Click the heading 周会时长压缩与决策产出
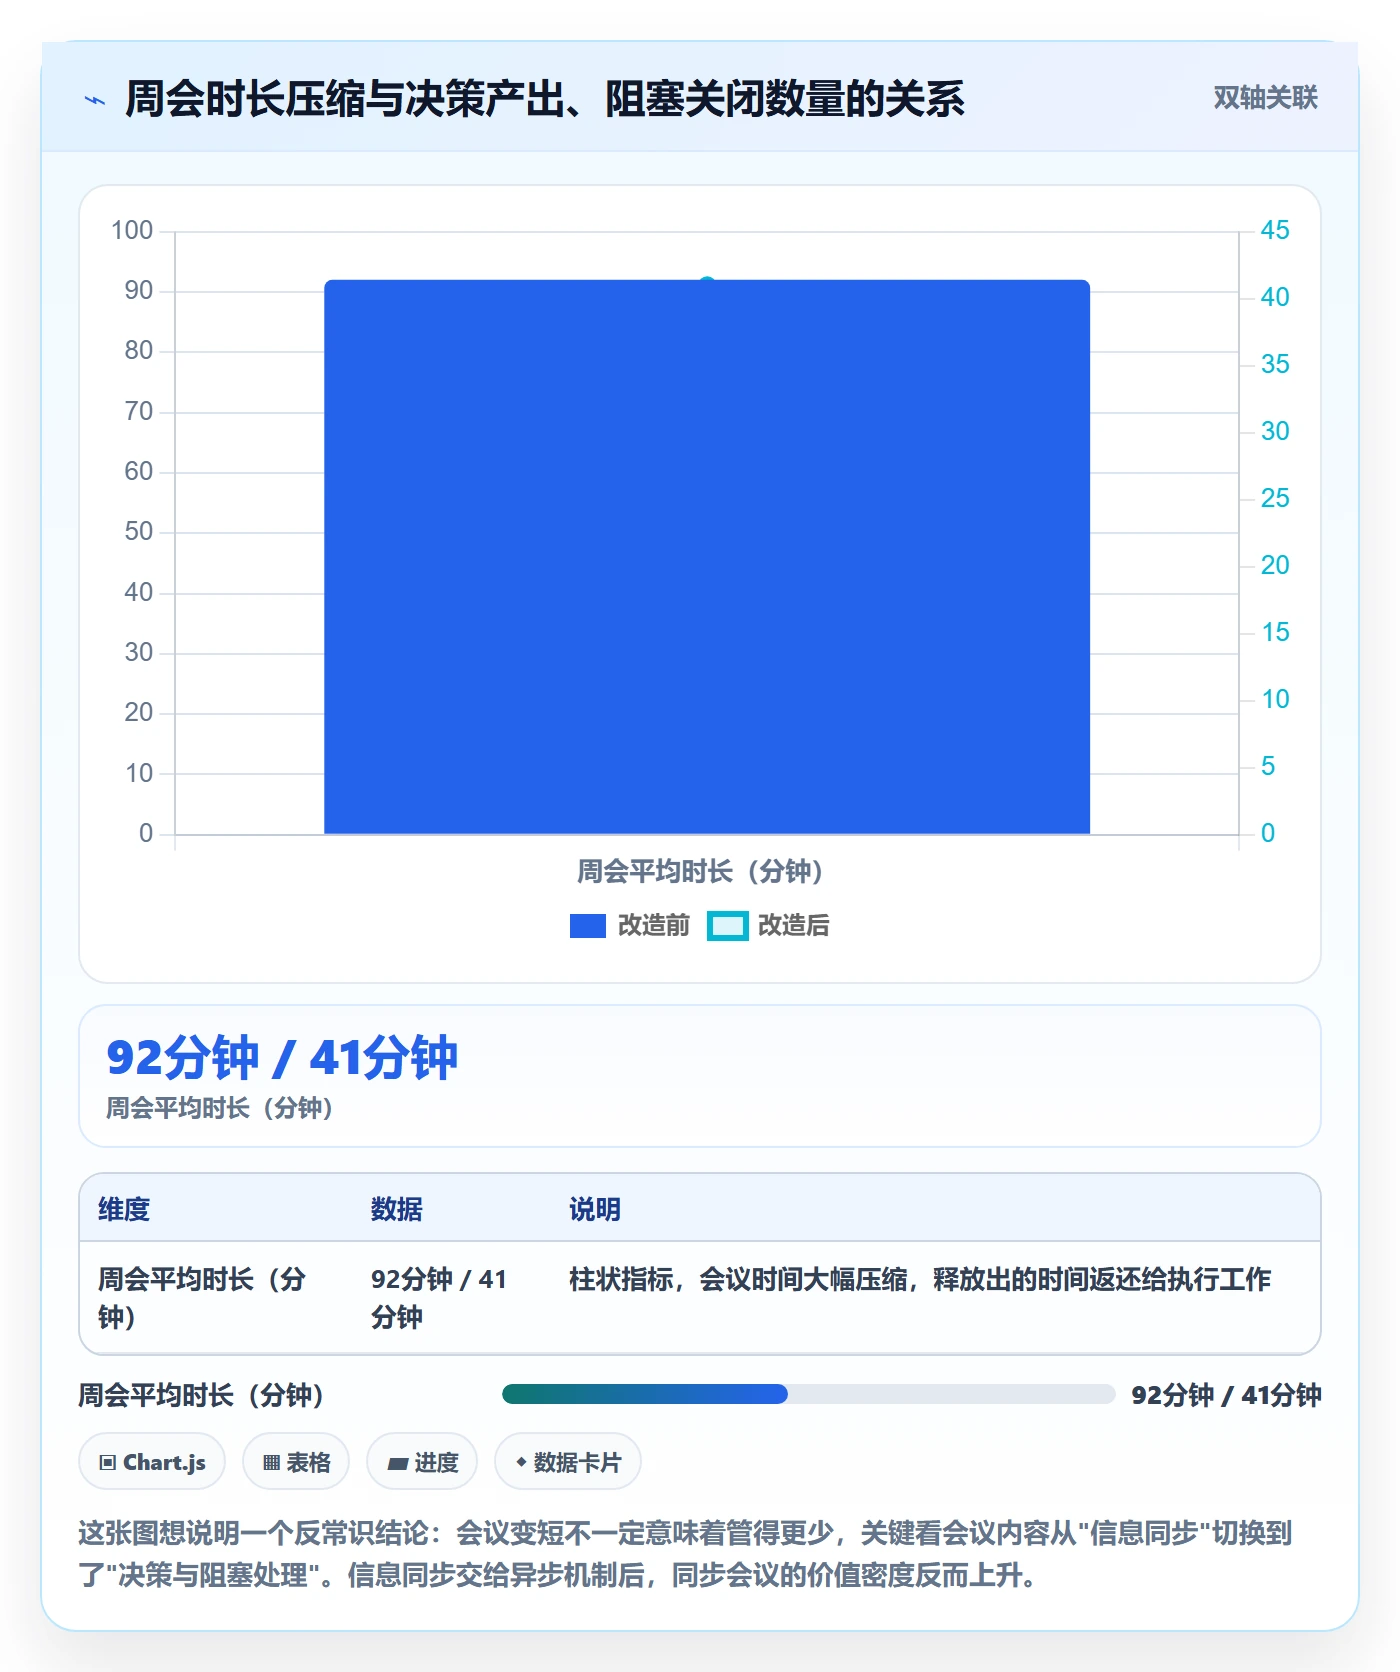1400x1672 pixels. click(x=545, y=99)
